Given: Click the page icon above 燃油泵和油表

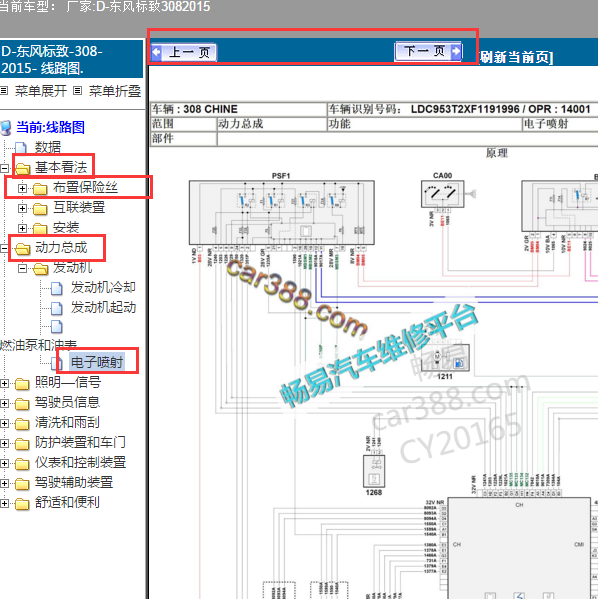Looking at the screenshot, I should click(x=57, y=327).
